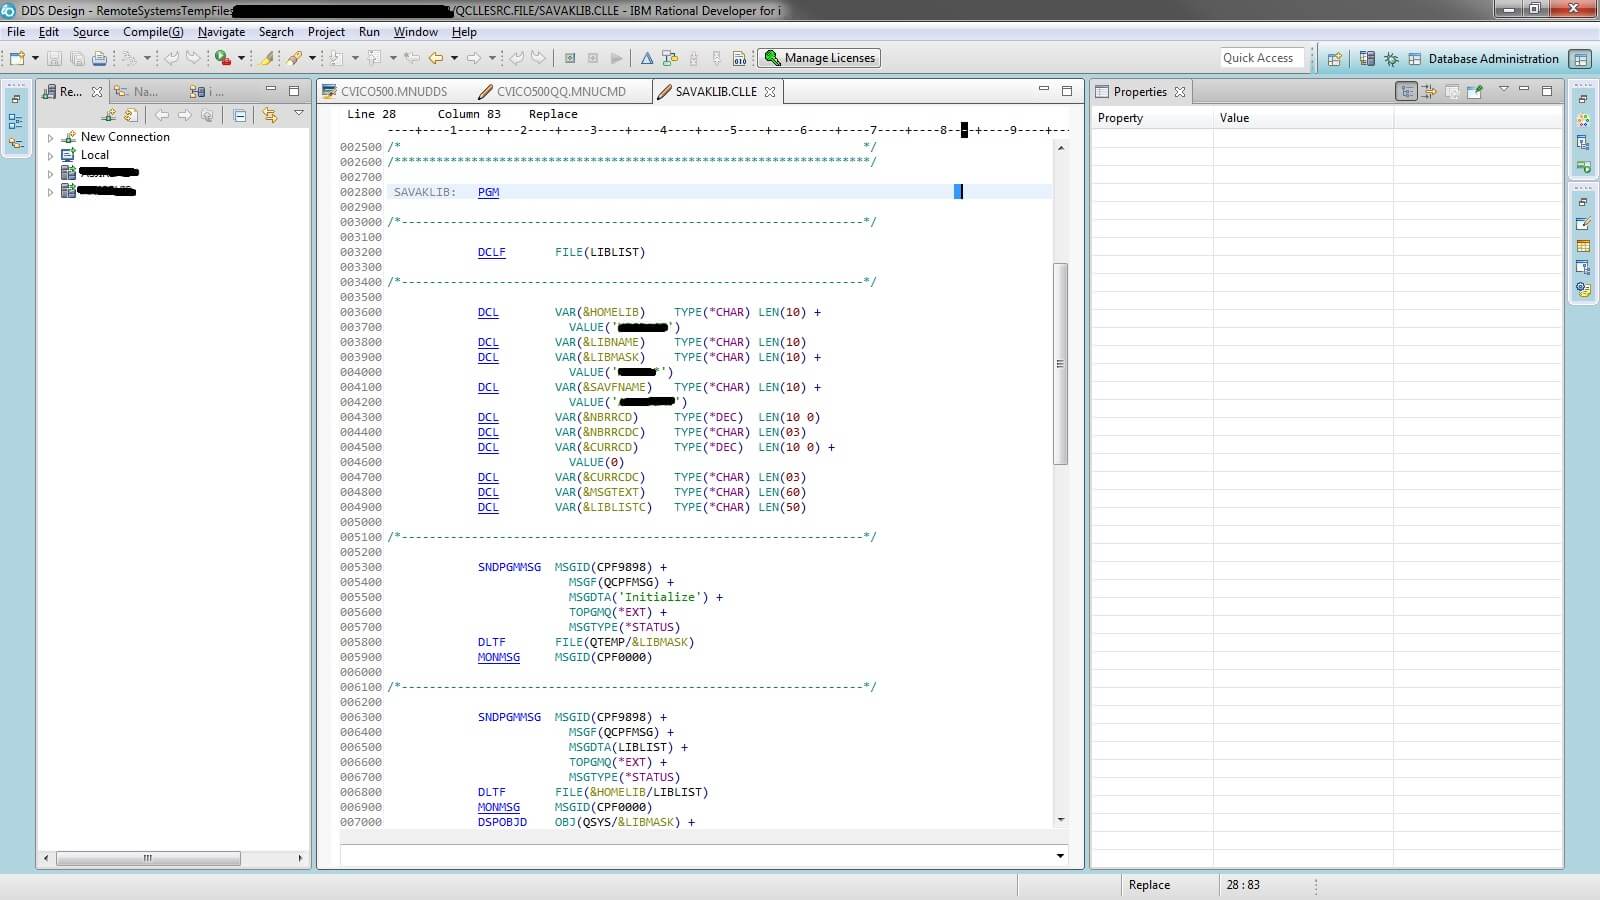Click the Open Perspective icon

[1334, 59]
